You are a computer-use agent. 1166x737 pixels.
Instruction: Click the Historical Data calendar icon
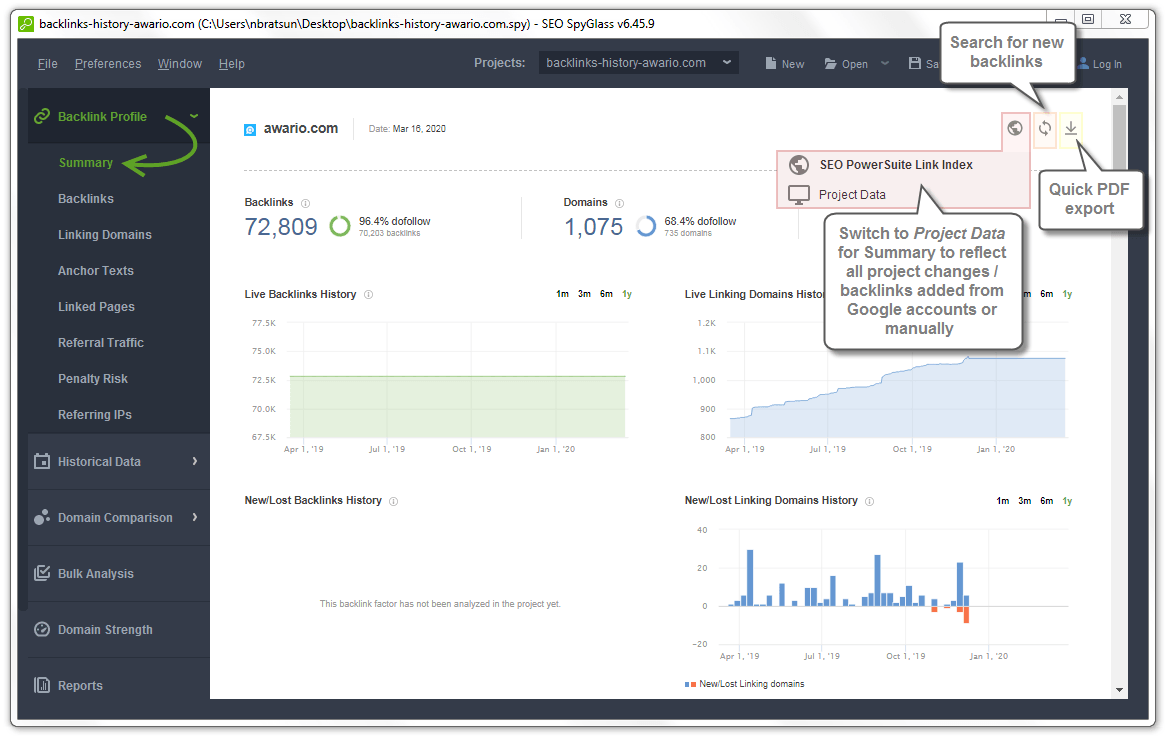pos(42,462)
